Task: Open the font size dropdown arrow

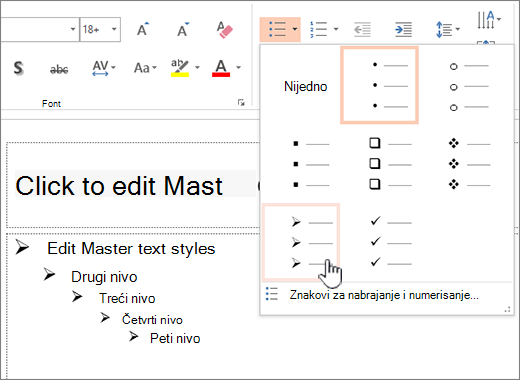Action: [x=114, y=29]
